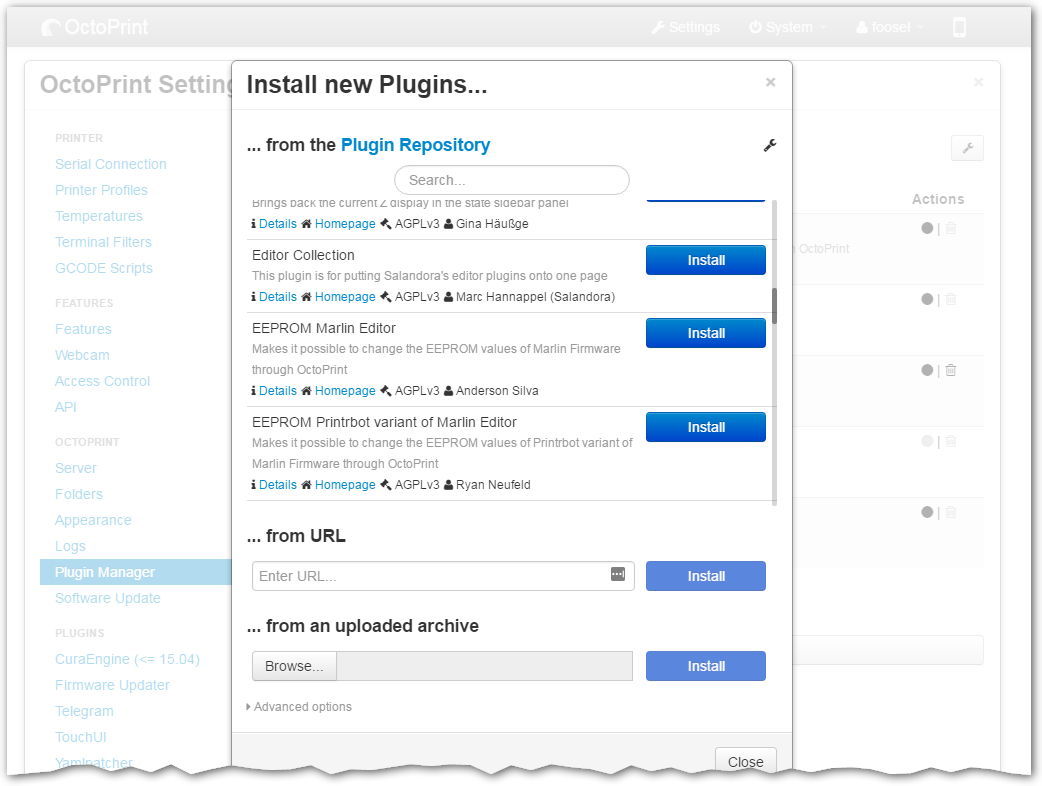
Task: Click the plugin list scrollbar thumb
Action: tap(774, 305)
